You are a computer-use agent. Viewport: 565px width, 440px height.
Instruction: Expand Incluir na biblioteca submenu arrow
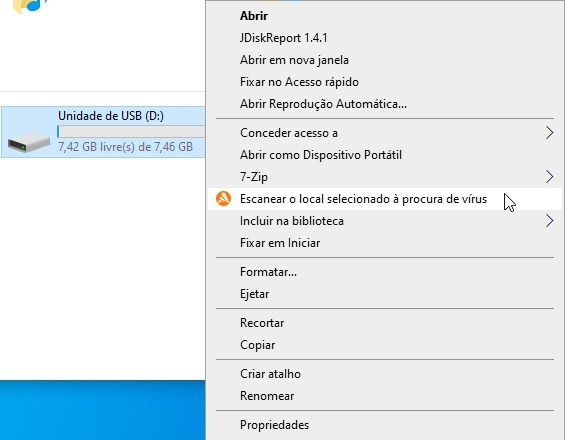[x=549, y=221]
